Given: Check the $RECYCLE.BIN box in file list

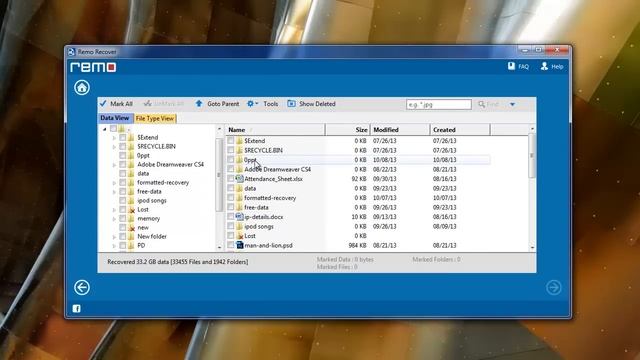Looking at the screenshot, I should click(x=231, y=150).
